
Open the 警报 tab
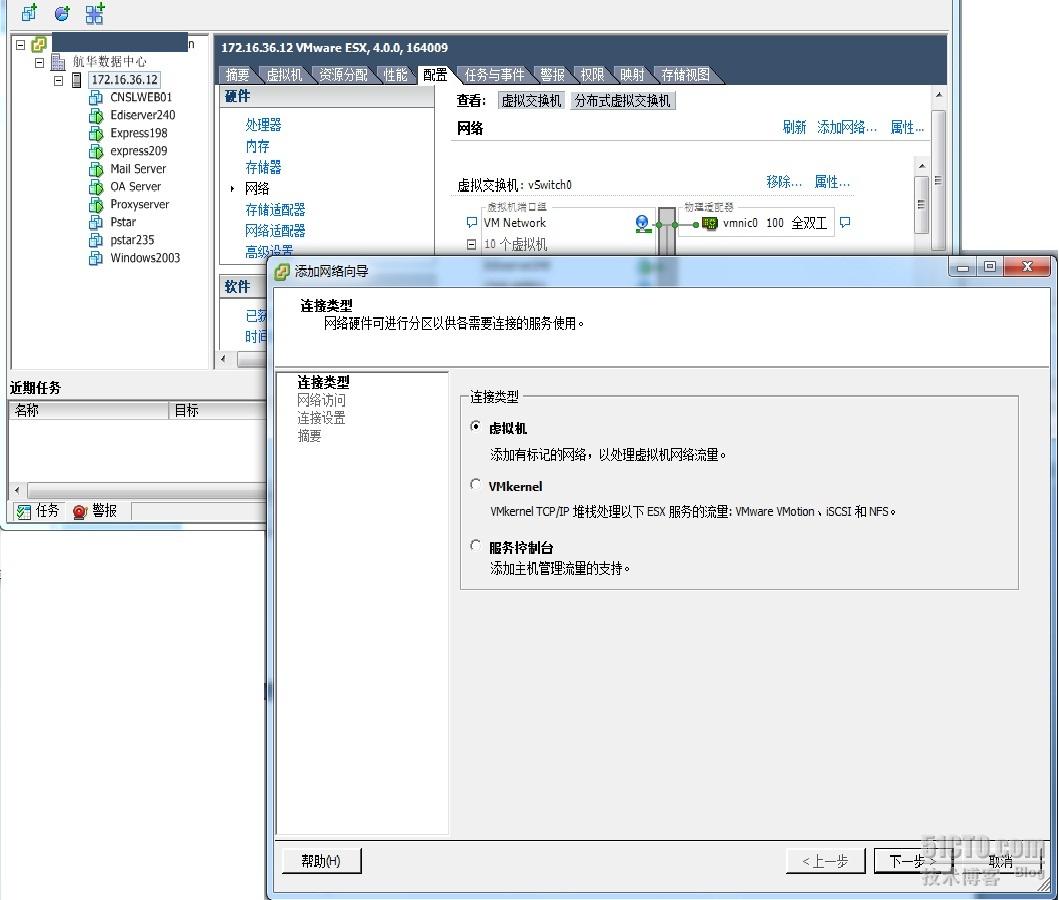pos(552,75)
